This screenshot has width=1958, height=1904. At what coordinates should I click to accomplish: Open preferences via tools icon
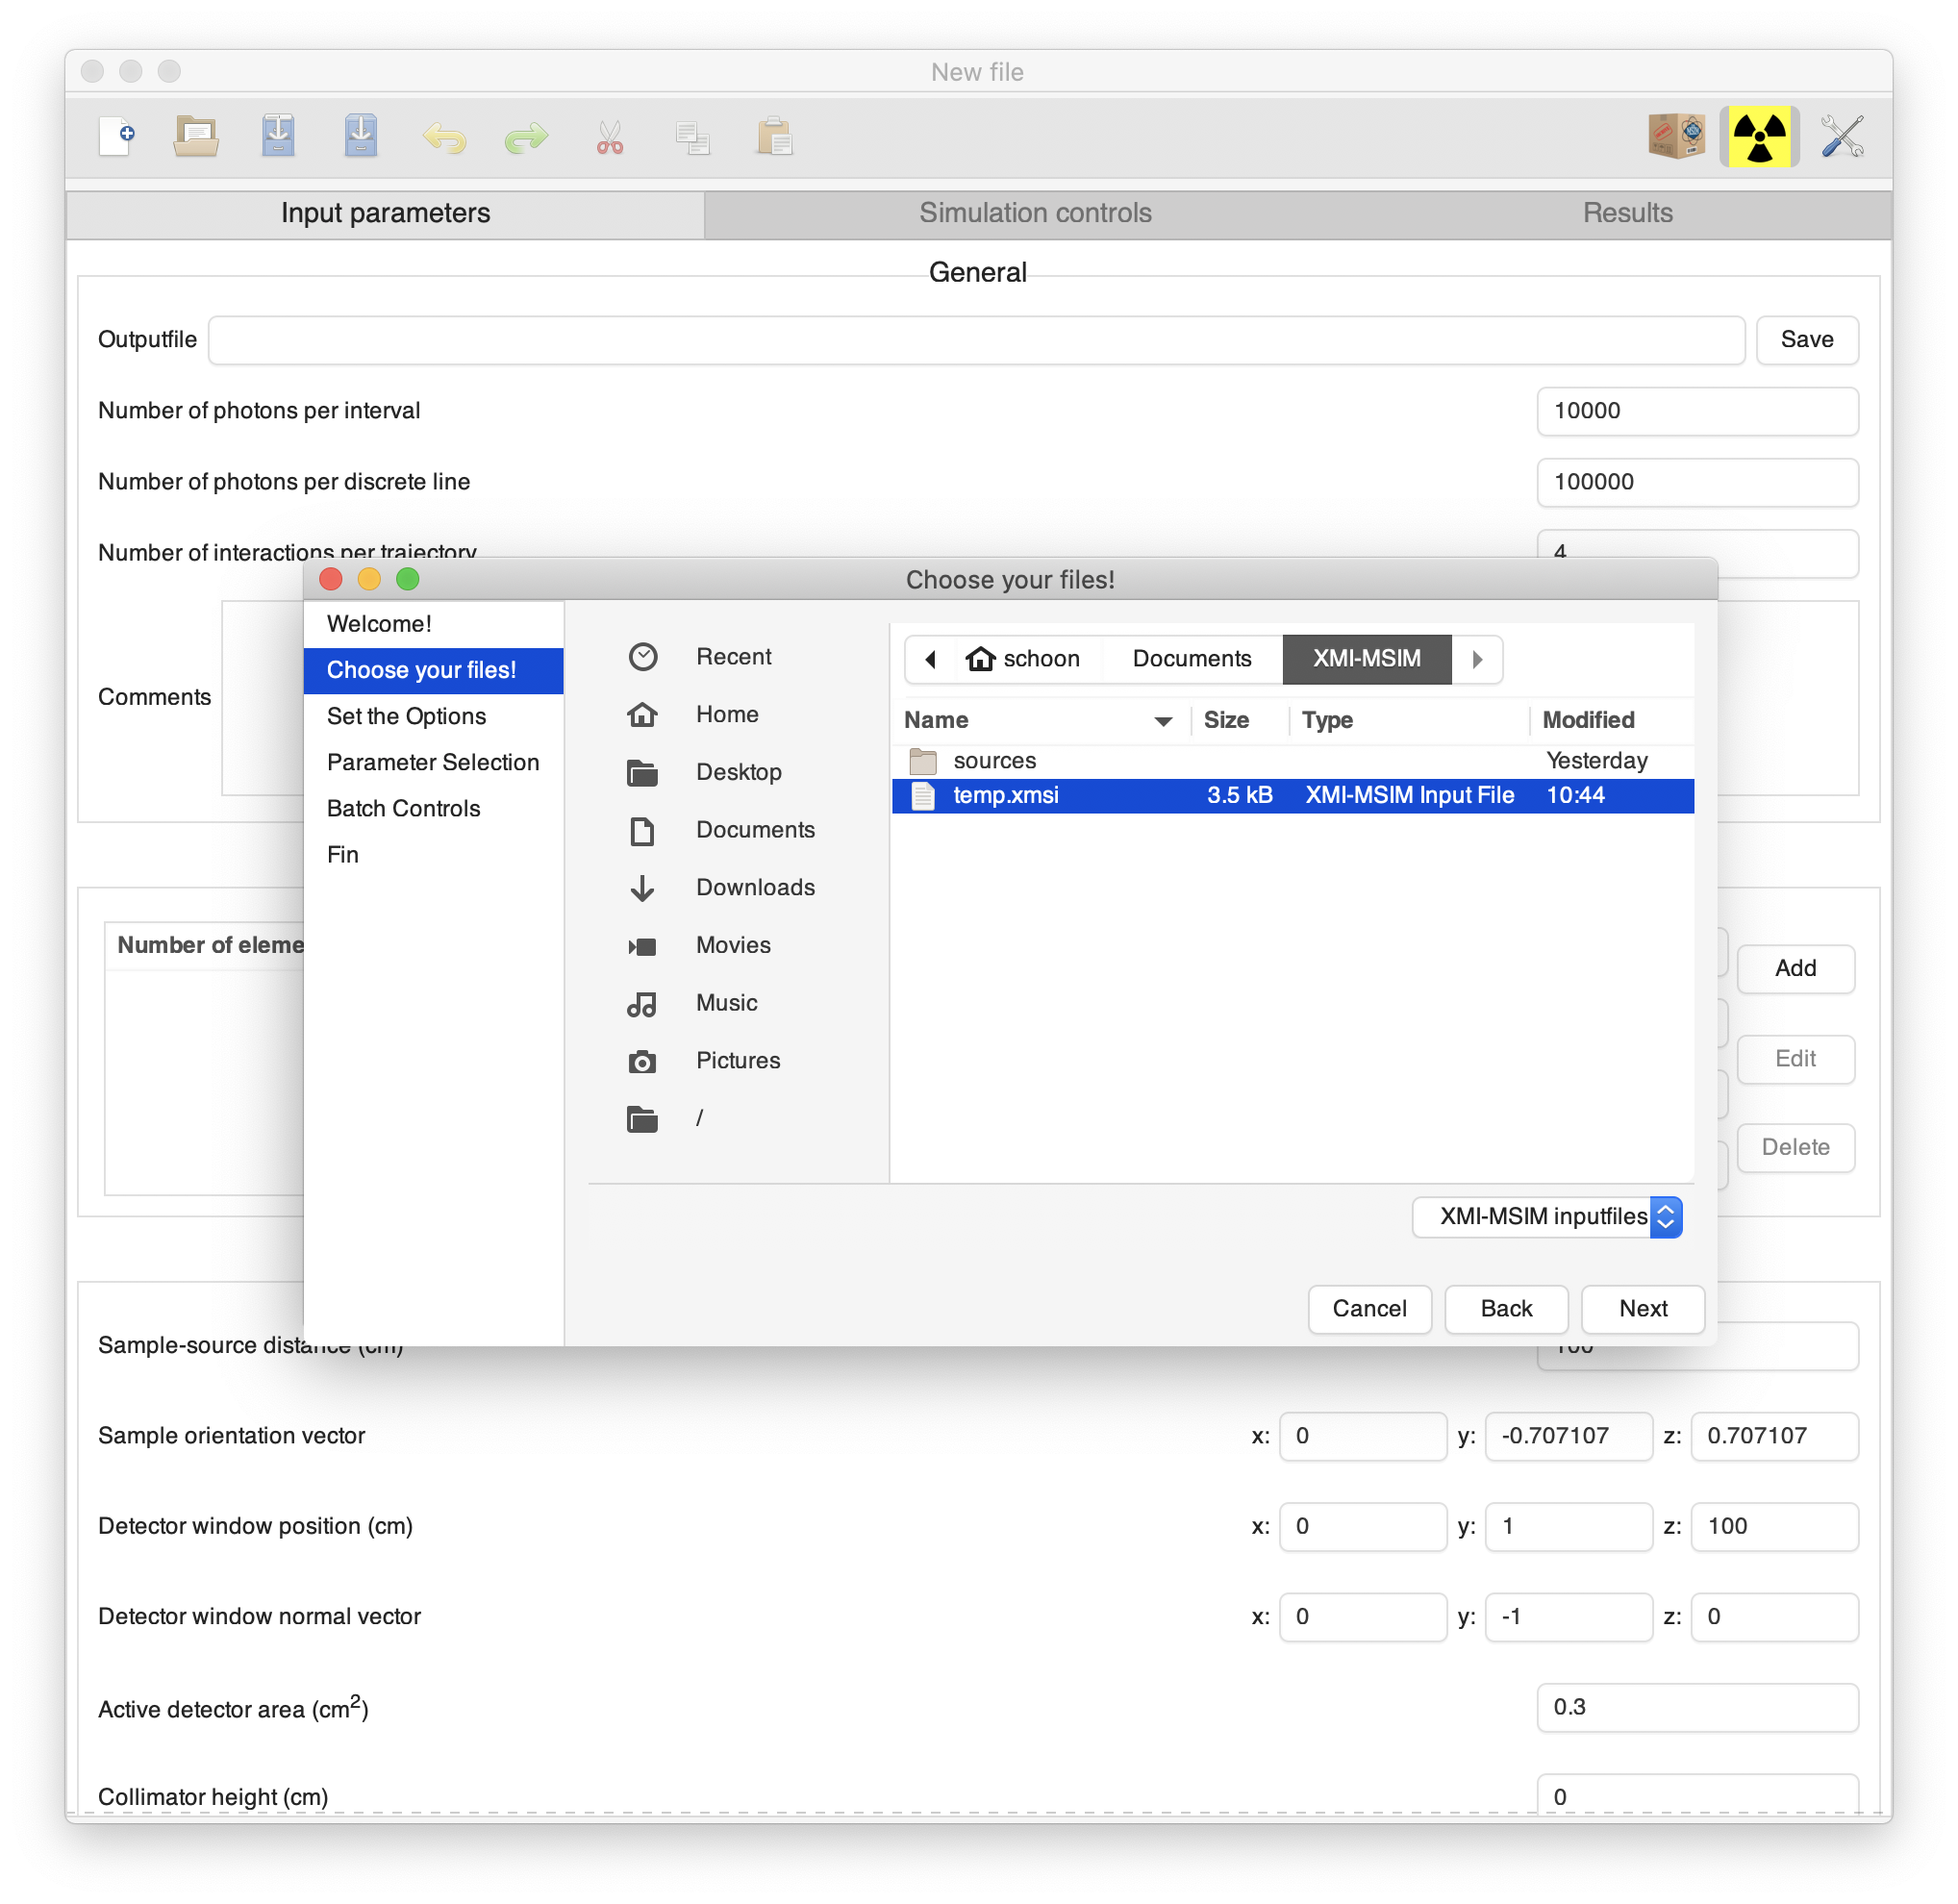coord(1841,136)
